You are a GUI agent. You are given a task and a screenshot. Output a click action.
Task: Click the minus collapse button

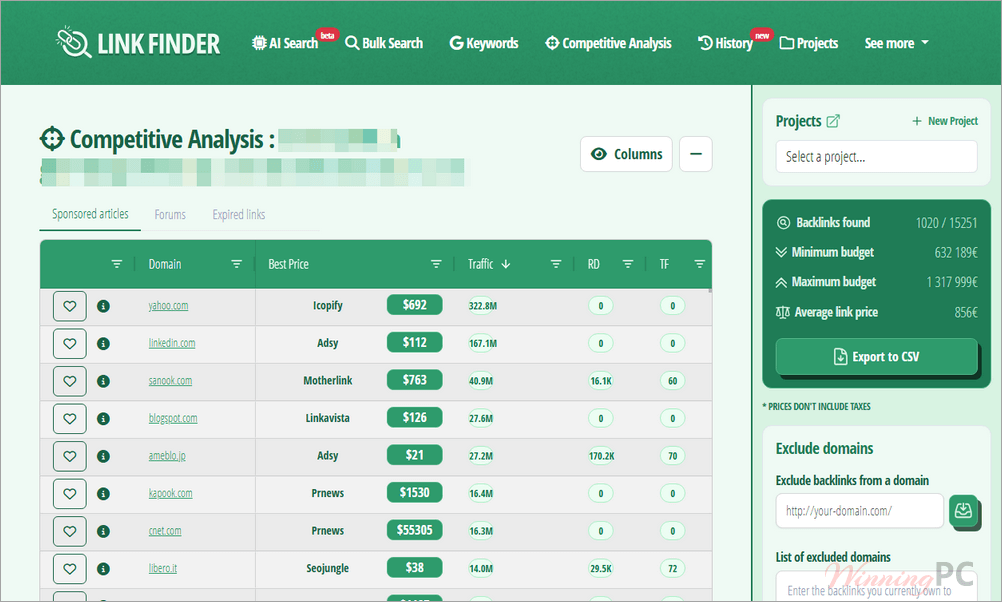696,154
